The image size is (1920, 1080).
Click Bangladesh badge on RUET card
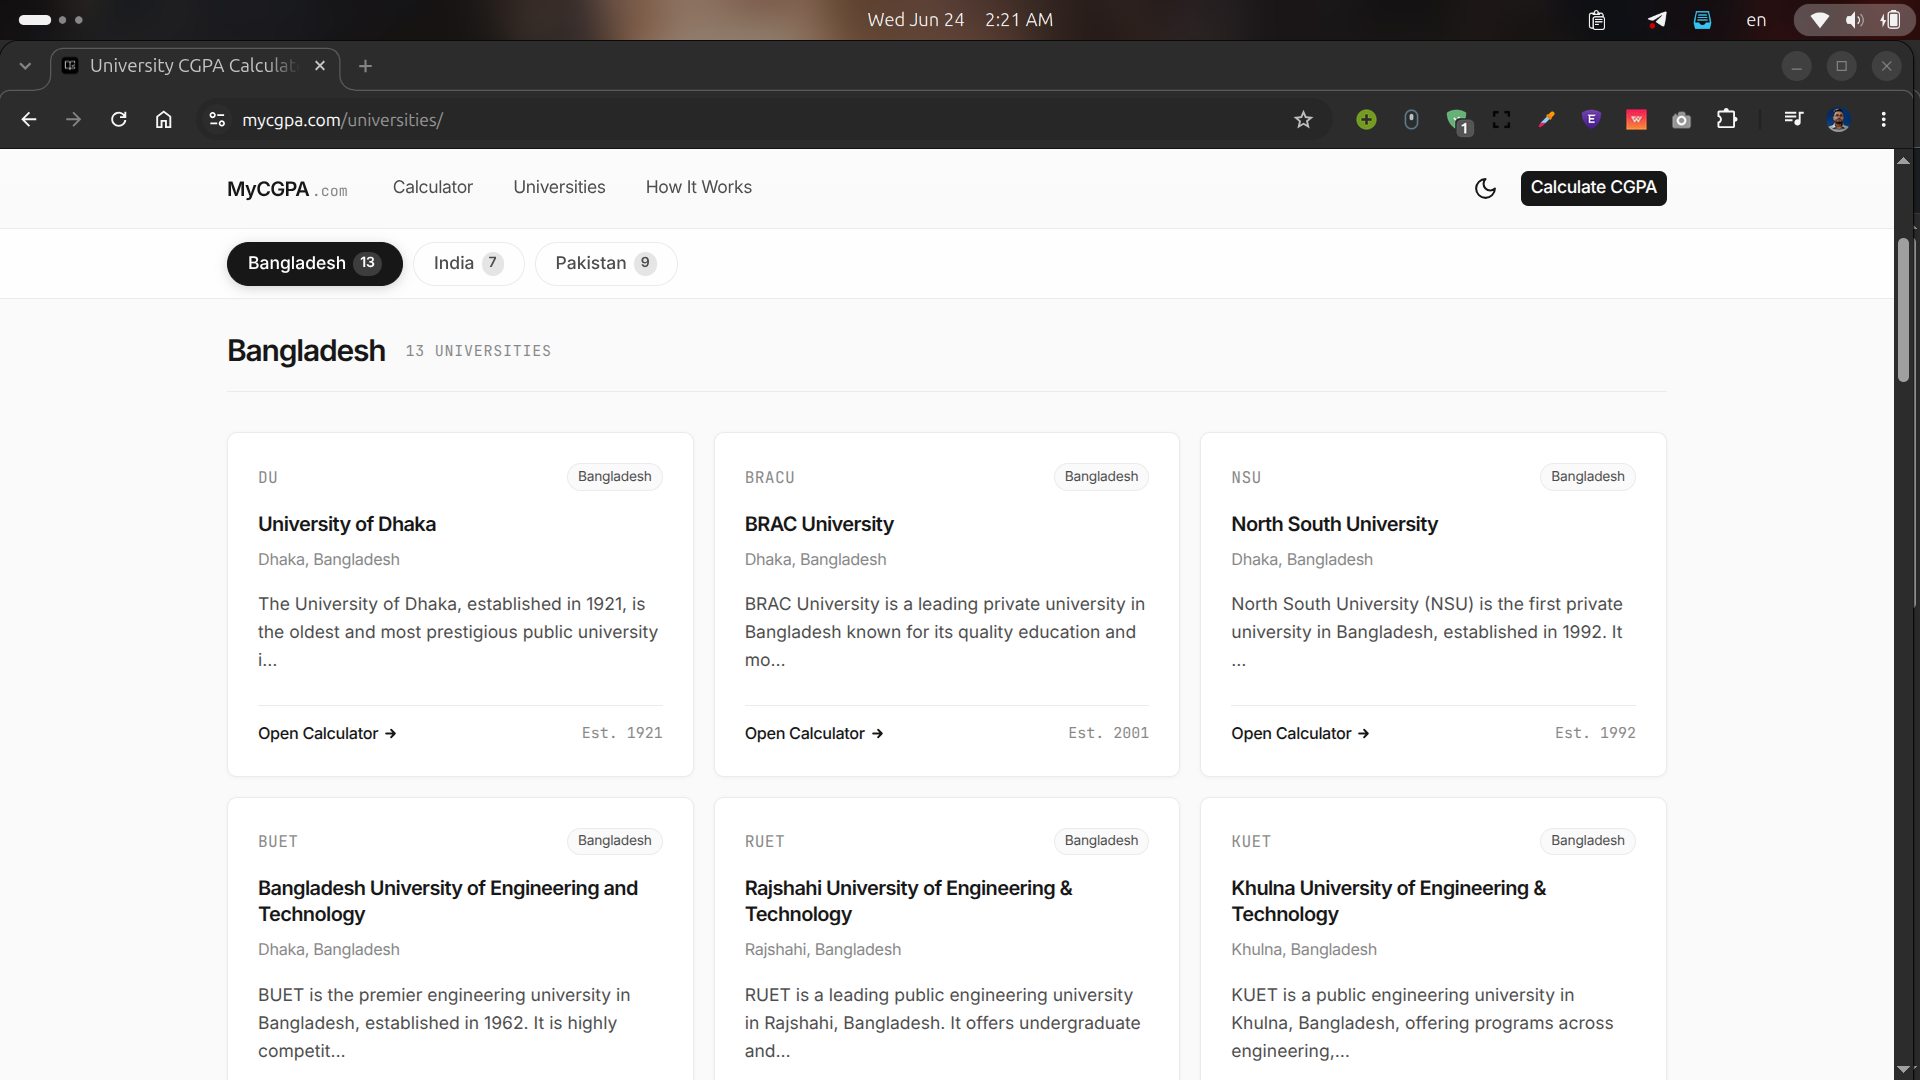pos(1101,841)
